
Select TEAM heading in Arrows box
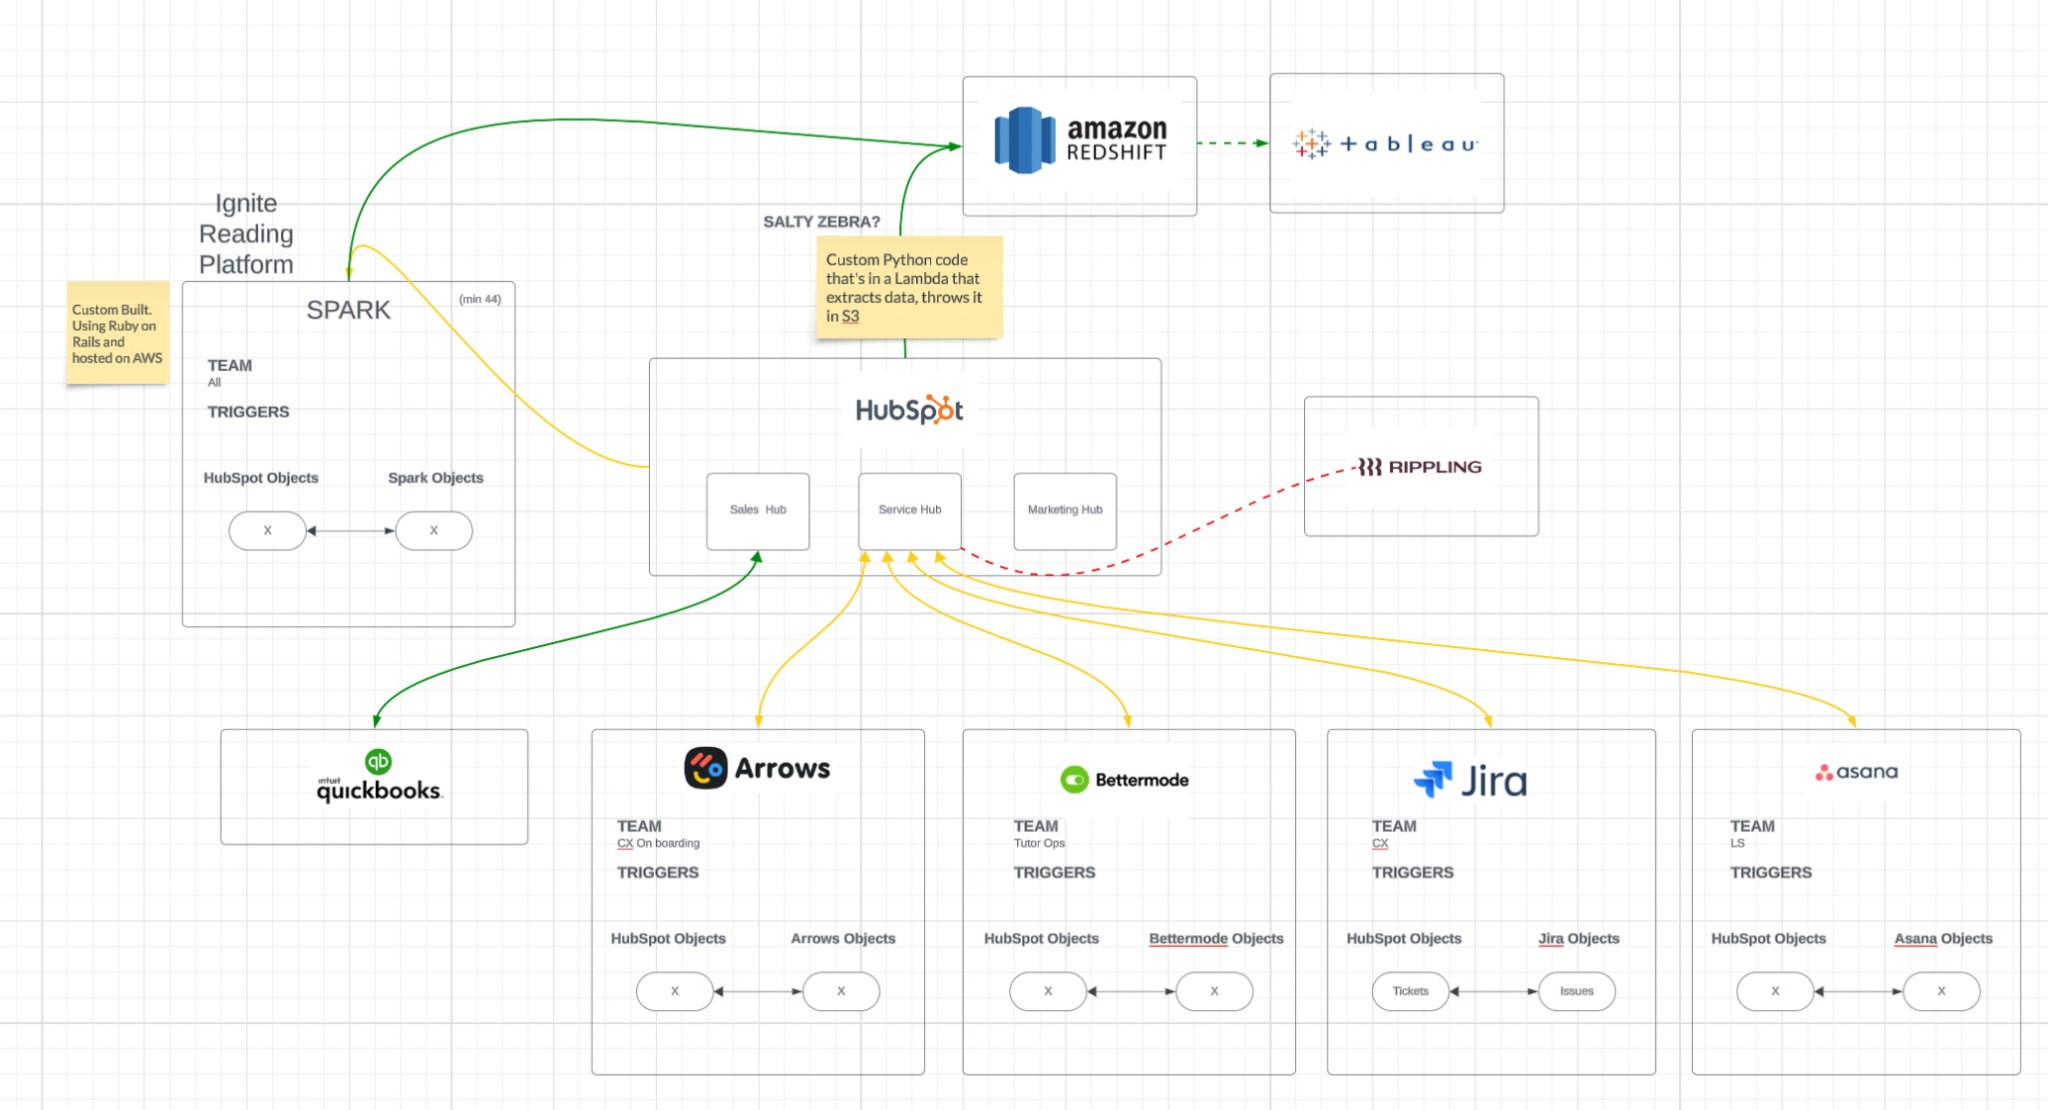[x=639, y=826]
